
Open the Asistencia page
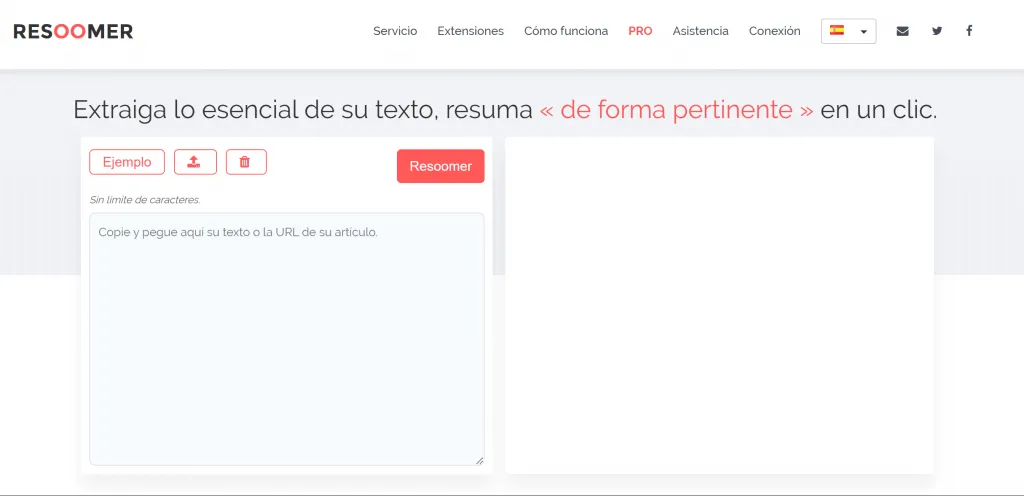click(701, 31)
